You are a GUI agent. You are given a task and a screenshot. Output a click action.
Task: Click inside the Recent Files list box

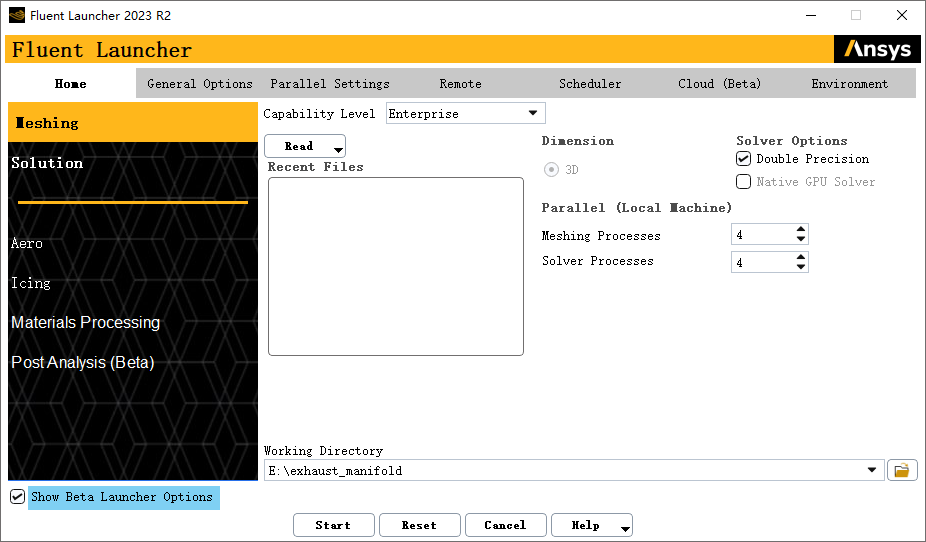point(395,266)
